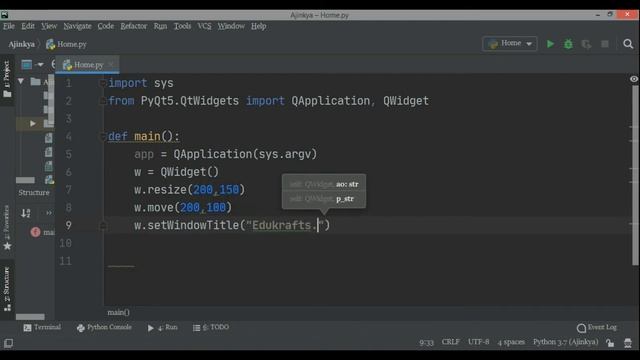Click the main() breadcrumb below the editor
This screenshot has height=360, width=640.
118,312
